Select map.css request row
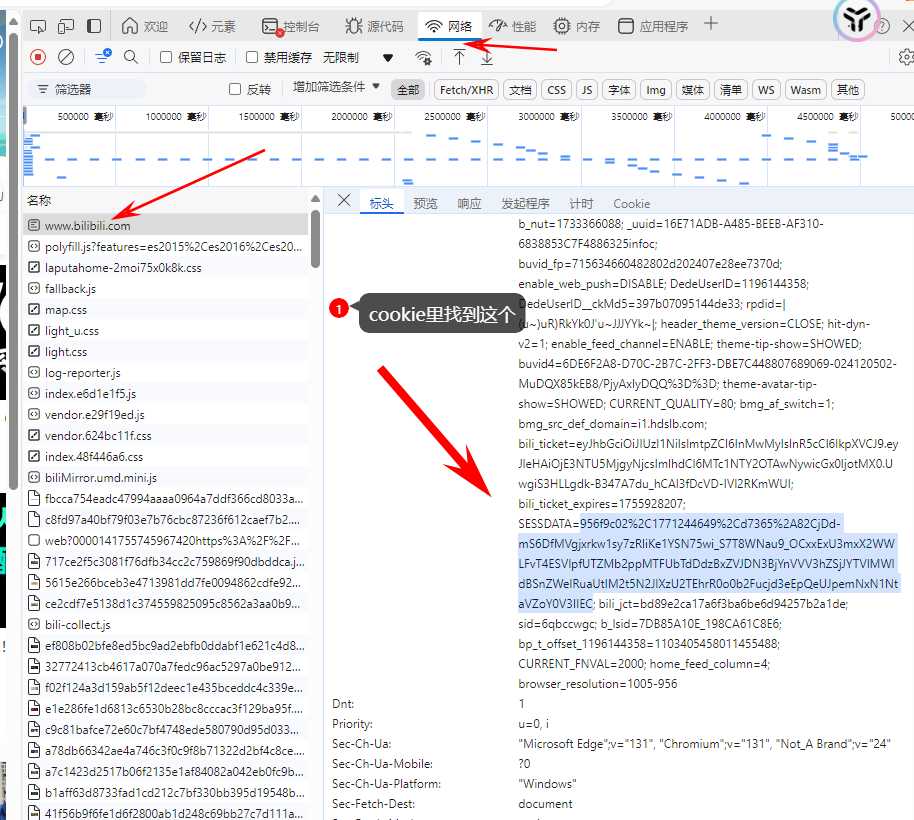The width and height of the screenshot is (914, 820). pyautogui.click(x=166, y=309)
